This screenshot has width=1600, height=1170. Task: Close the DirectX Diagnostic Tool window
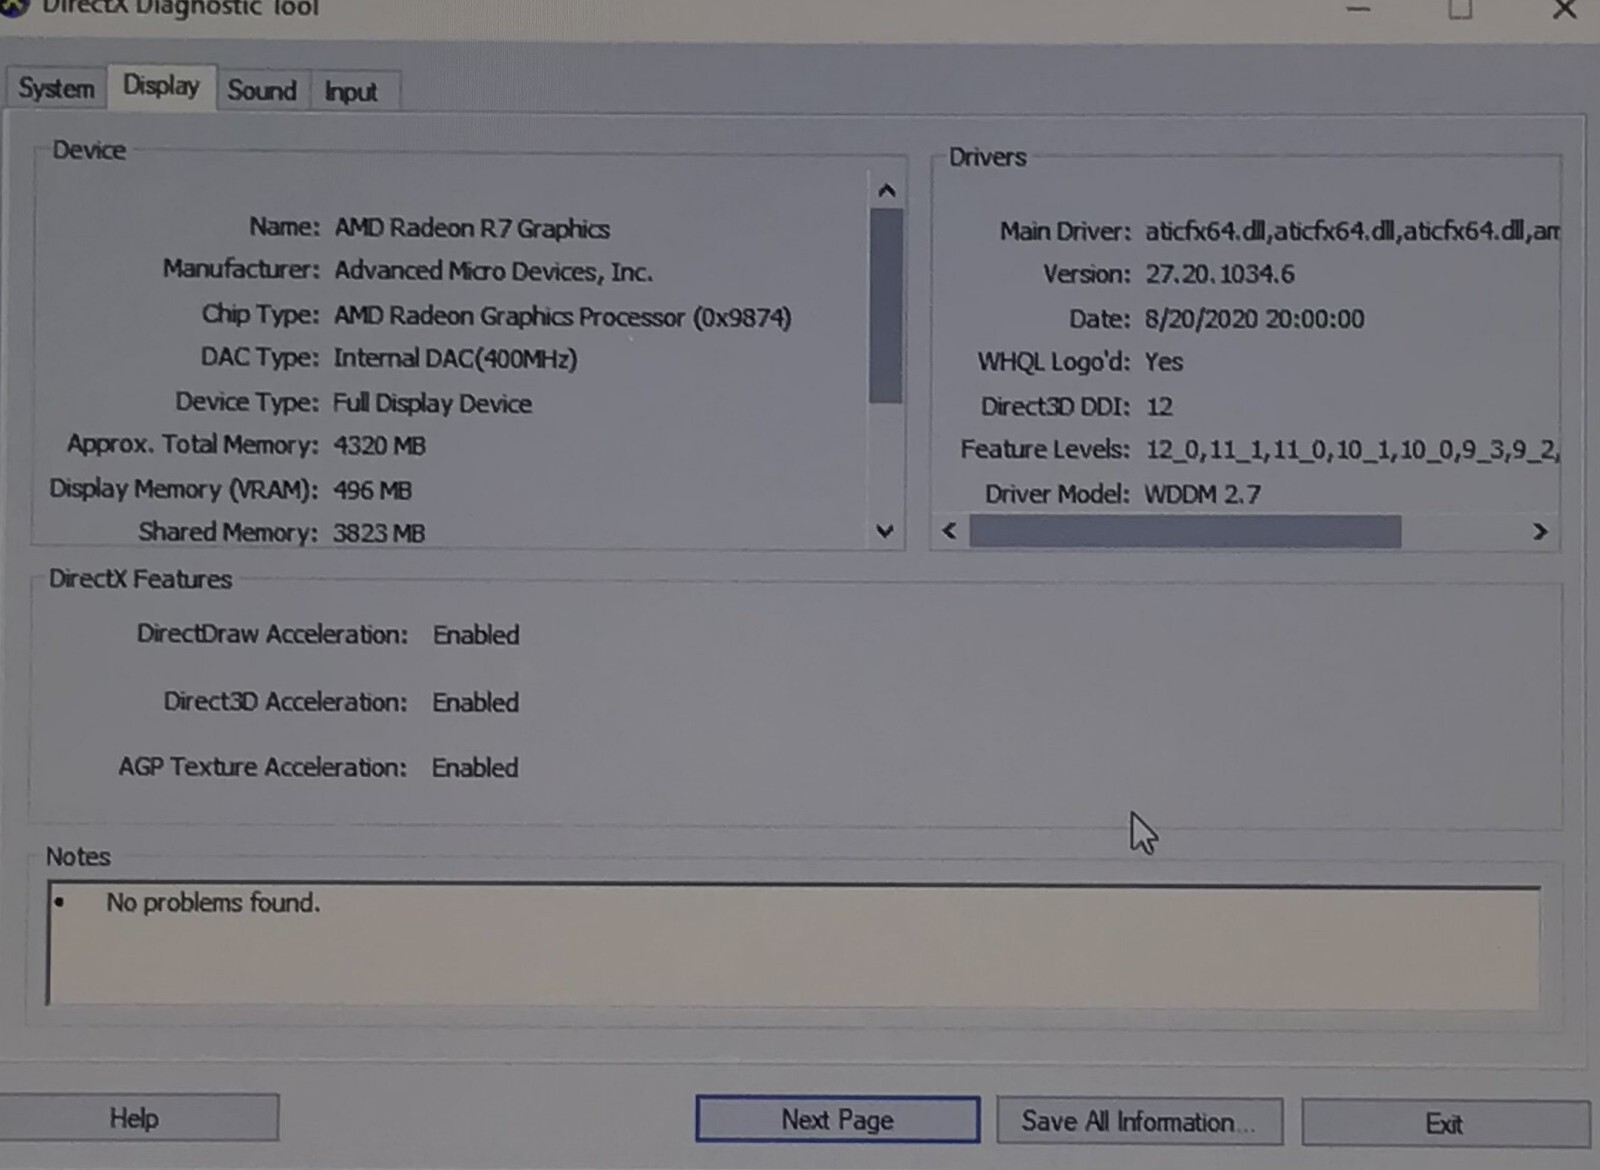(1565, 10)
